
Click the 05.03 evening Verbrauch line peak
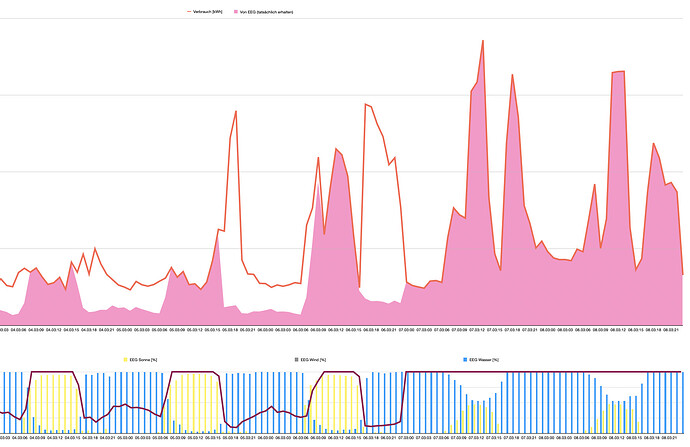pyautogui.click(x=236, y=111)
